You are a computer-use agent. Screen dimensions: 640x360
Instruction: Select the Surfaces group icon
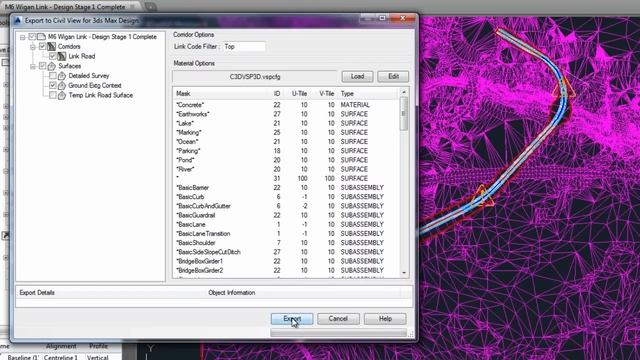51,66
